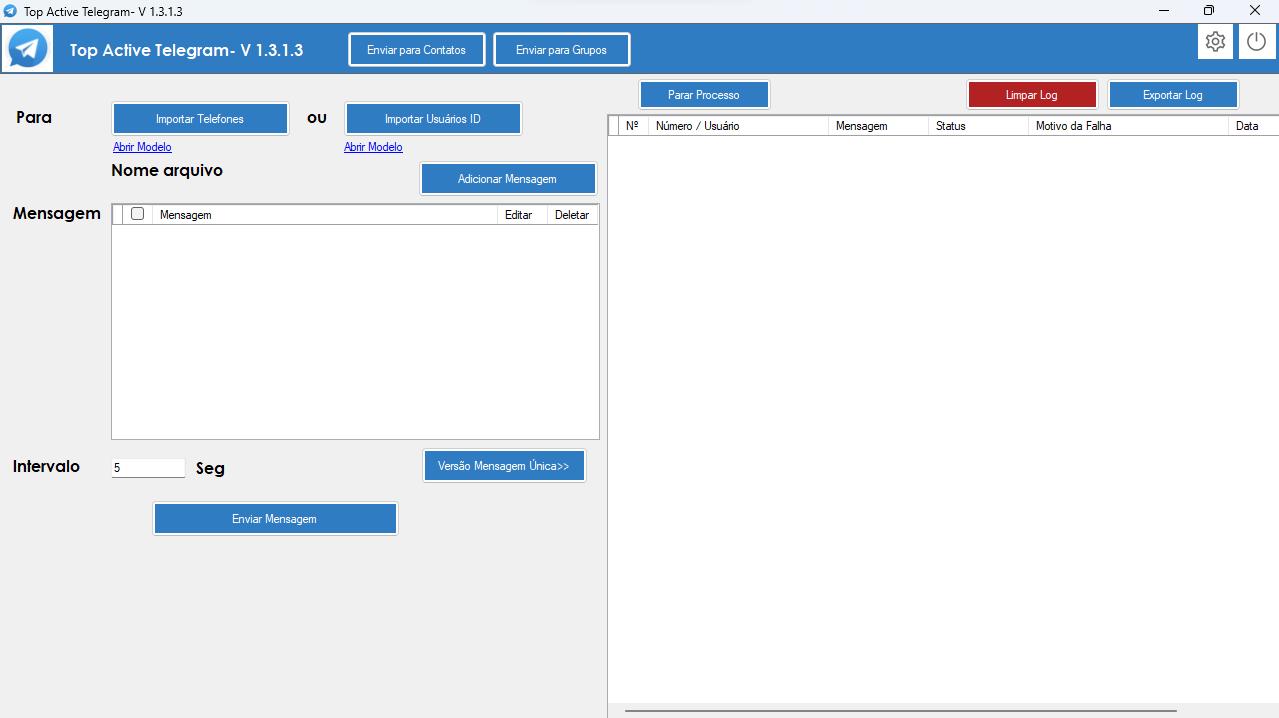This screenshot has height=718, width=1279.
Task: Click the red Limpar Log button
Action: pyautogui.click(x=1032, y=95)
